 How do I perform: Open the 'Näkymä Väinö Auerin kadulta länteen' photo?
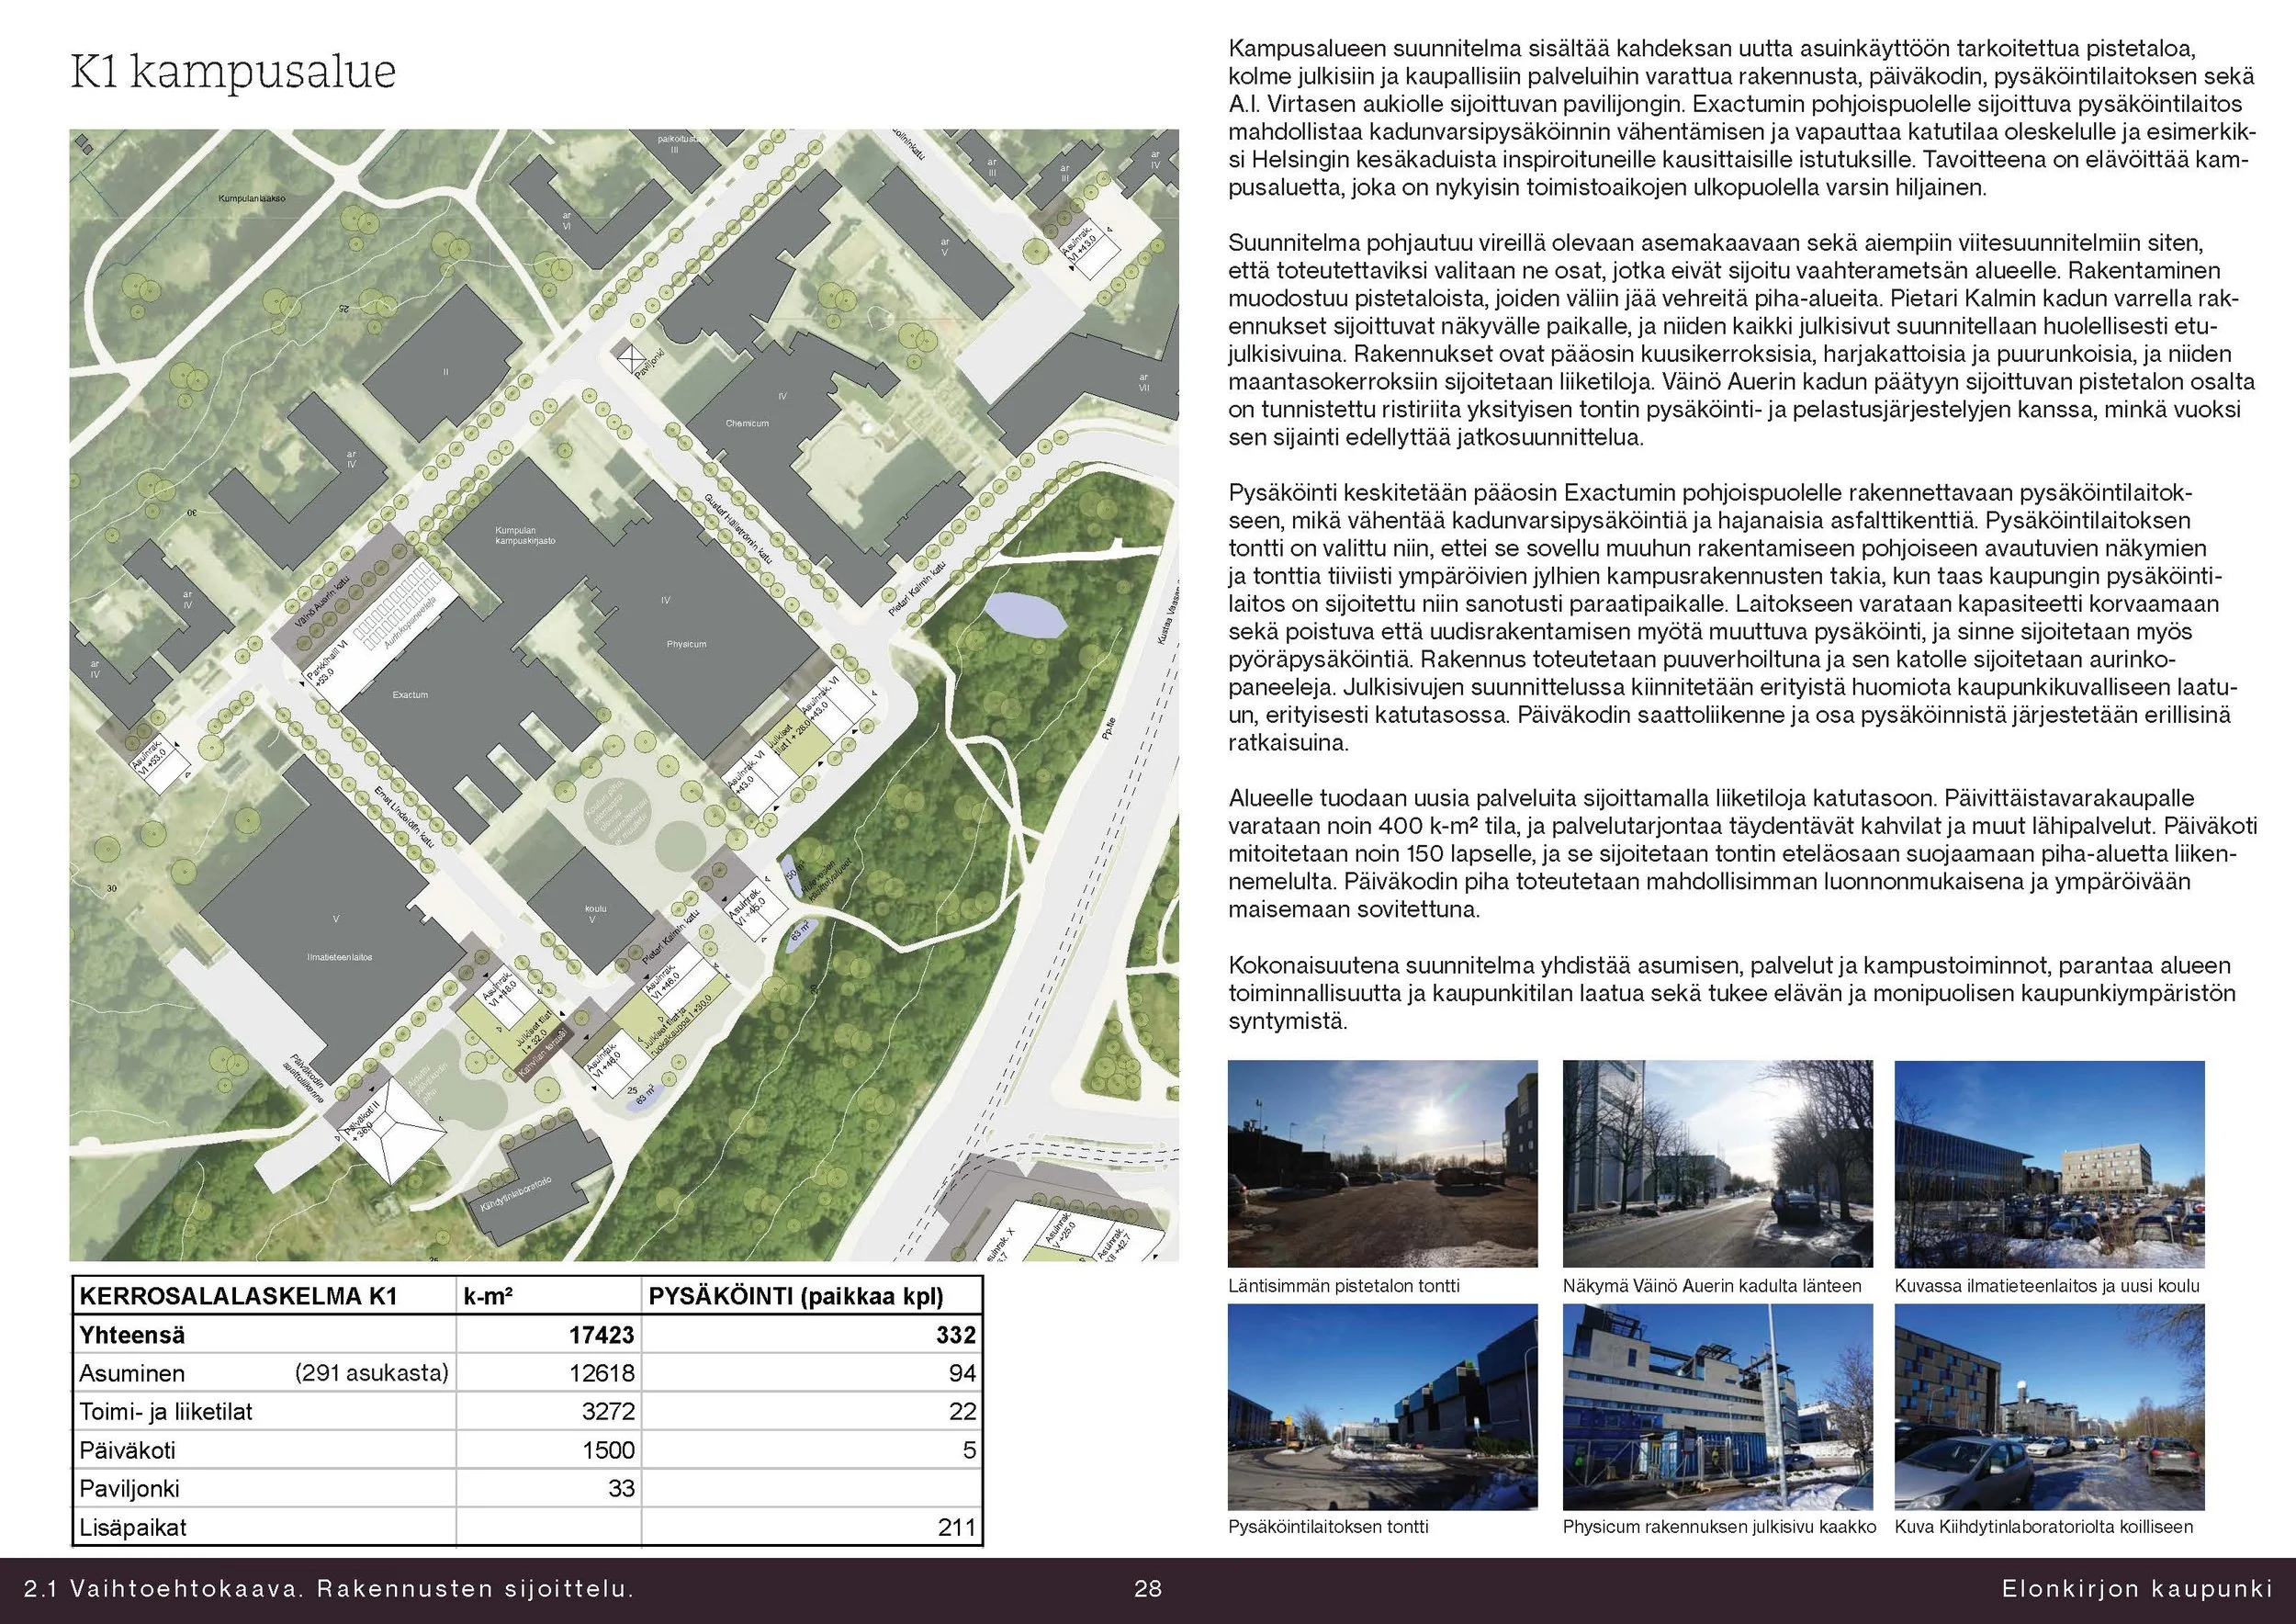[x=1717, y=1165]
